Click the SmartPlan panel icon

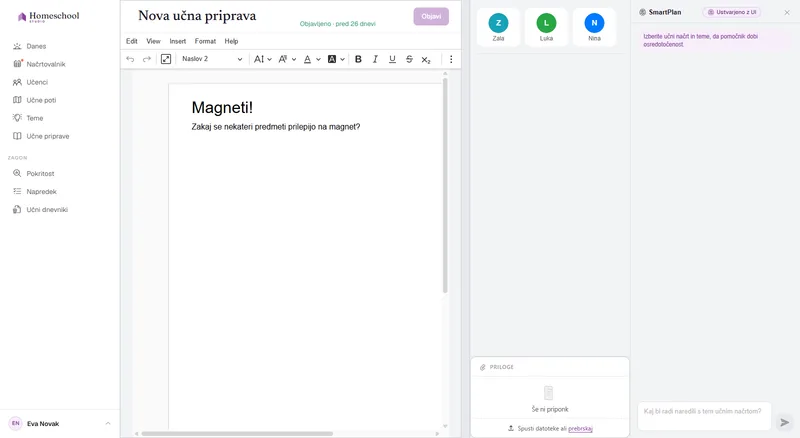pyautogui.click(x=642, y=12)
